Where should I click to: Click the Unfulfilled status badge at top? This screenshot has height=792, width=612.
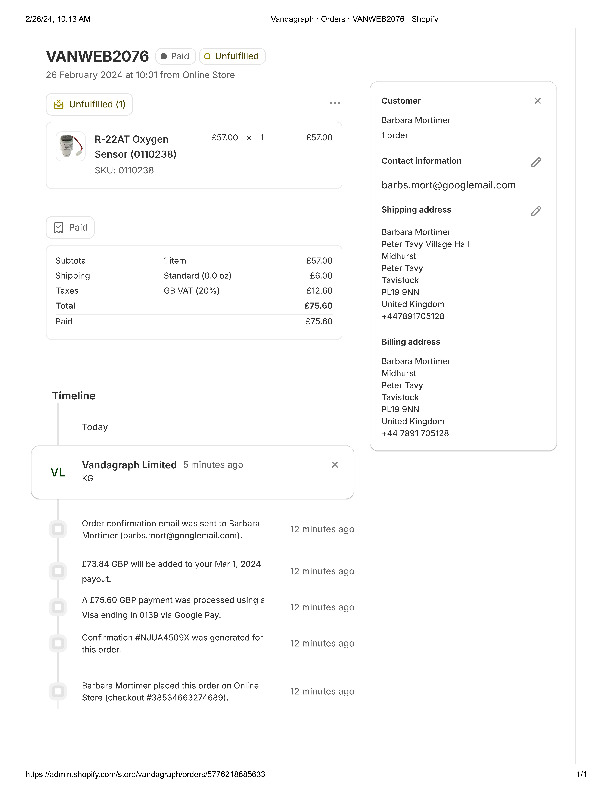(232, 57)
